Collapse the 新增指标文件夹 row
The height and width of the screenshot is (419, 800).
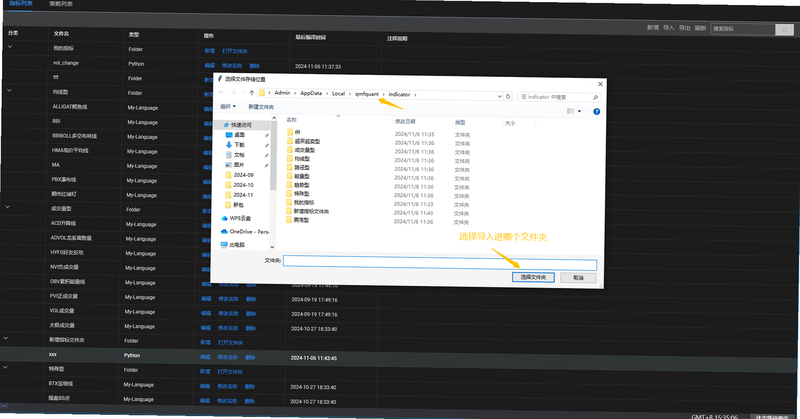tap(6, 338)
